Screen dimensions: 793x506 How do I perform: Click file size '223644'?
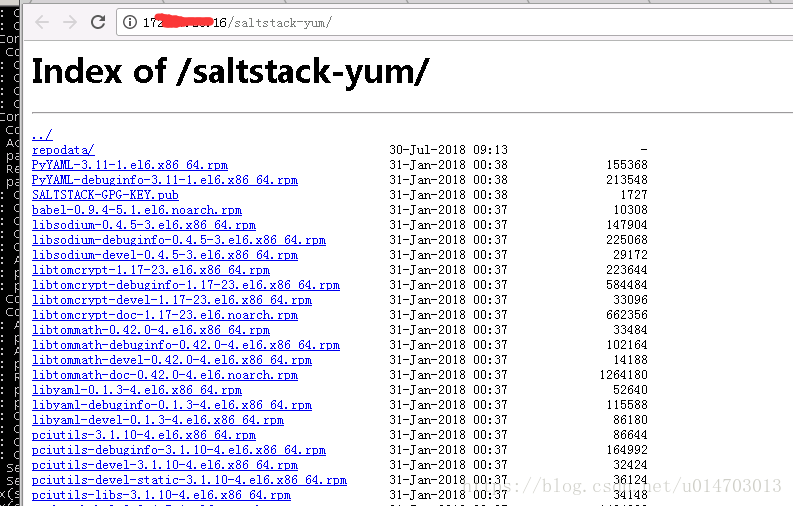(627, 270)
